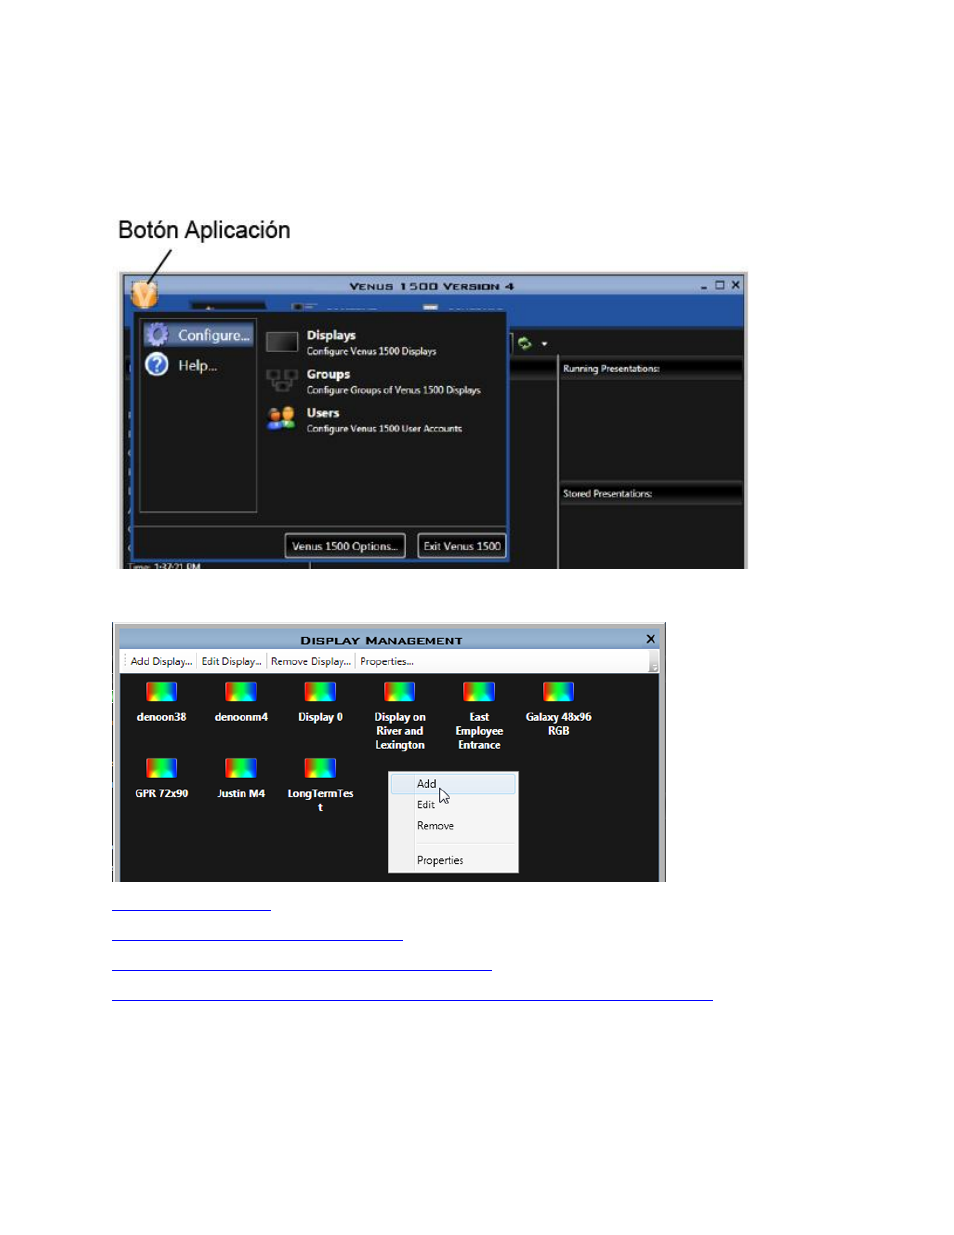Click the Groups network icon
The width and height of the screenshot is (954, 1235).
282,381
